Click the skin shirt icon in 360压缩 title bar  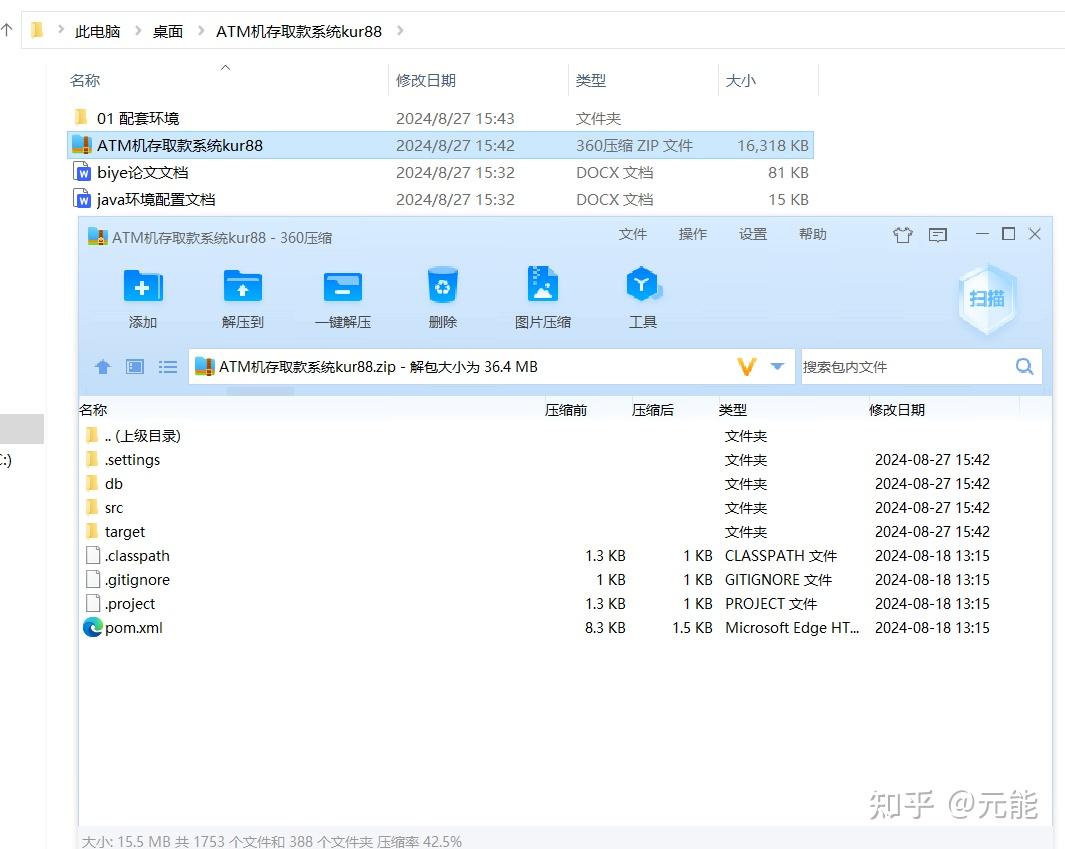(x=903, y=235)
